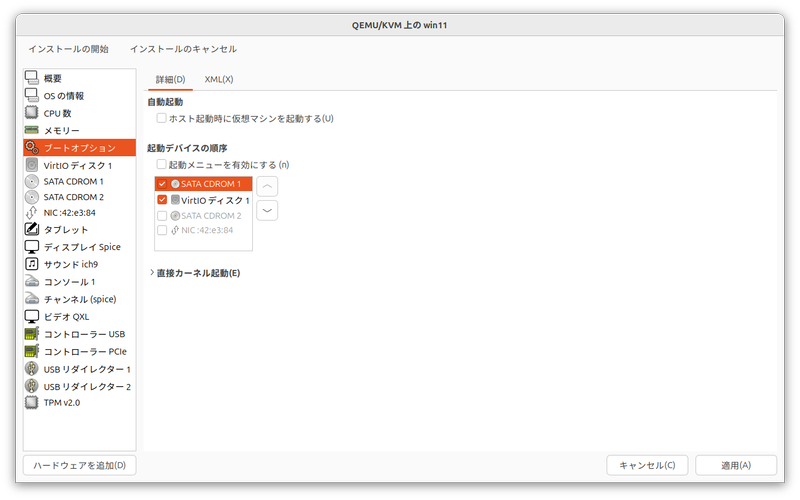Open 'TPM v2.0' text entry in hardware list
The width and height of the screenshot is (800, 500).
62,403
